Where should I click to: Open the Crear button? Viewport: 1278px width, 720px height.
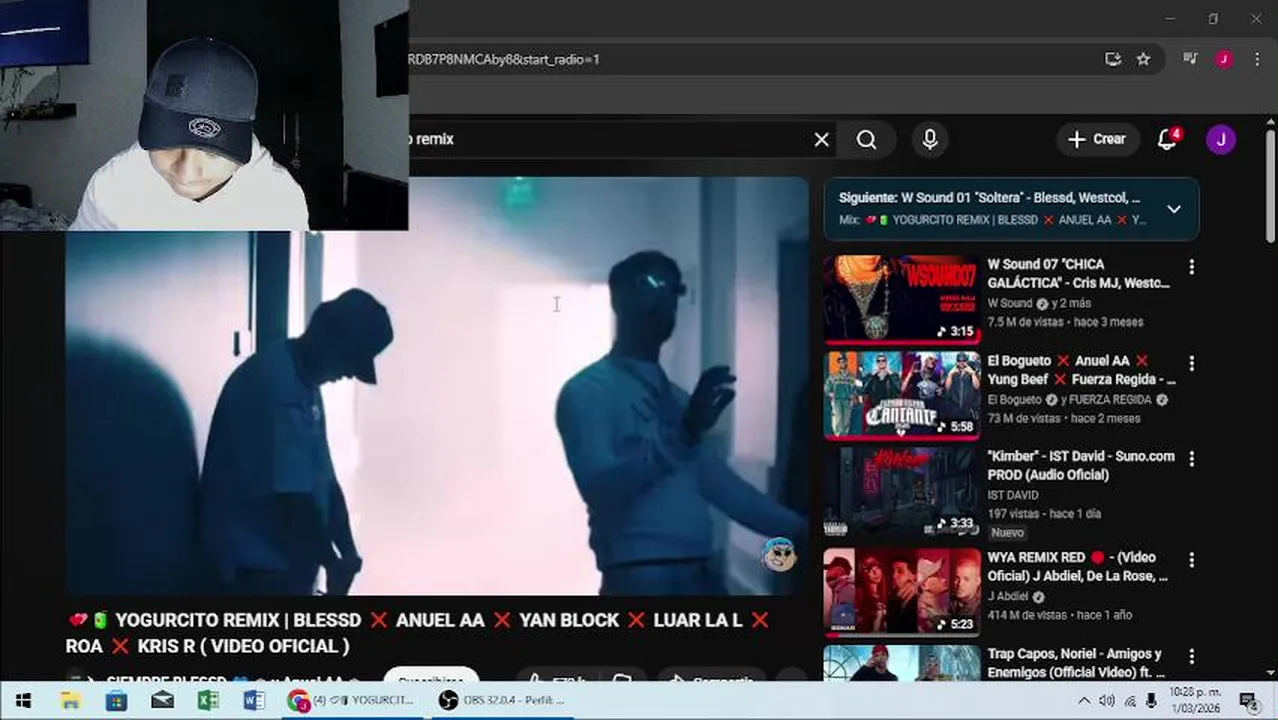coord(1097,139)
